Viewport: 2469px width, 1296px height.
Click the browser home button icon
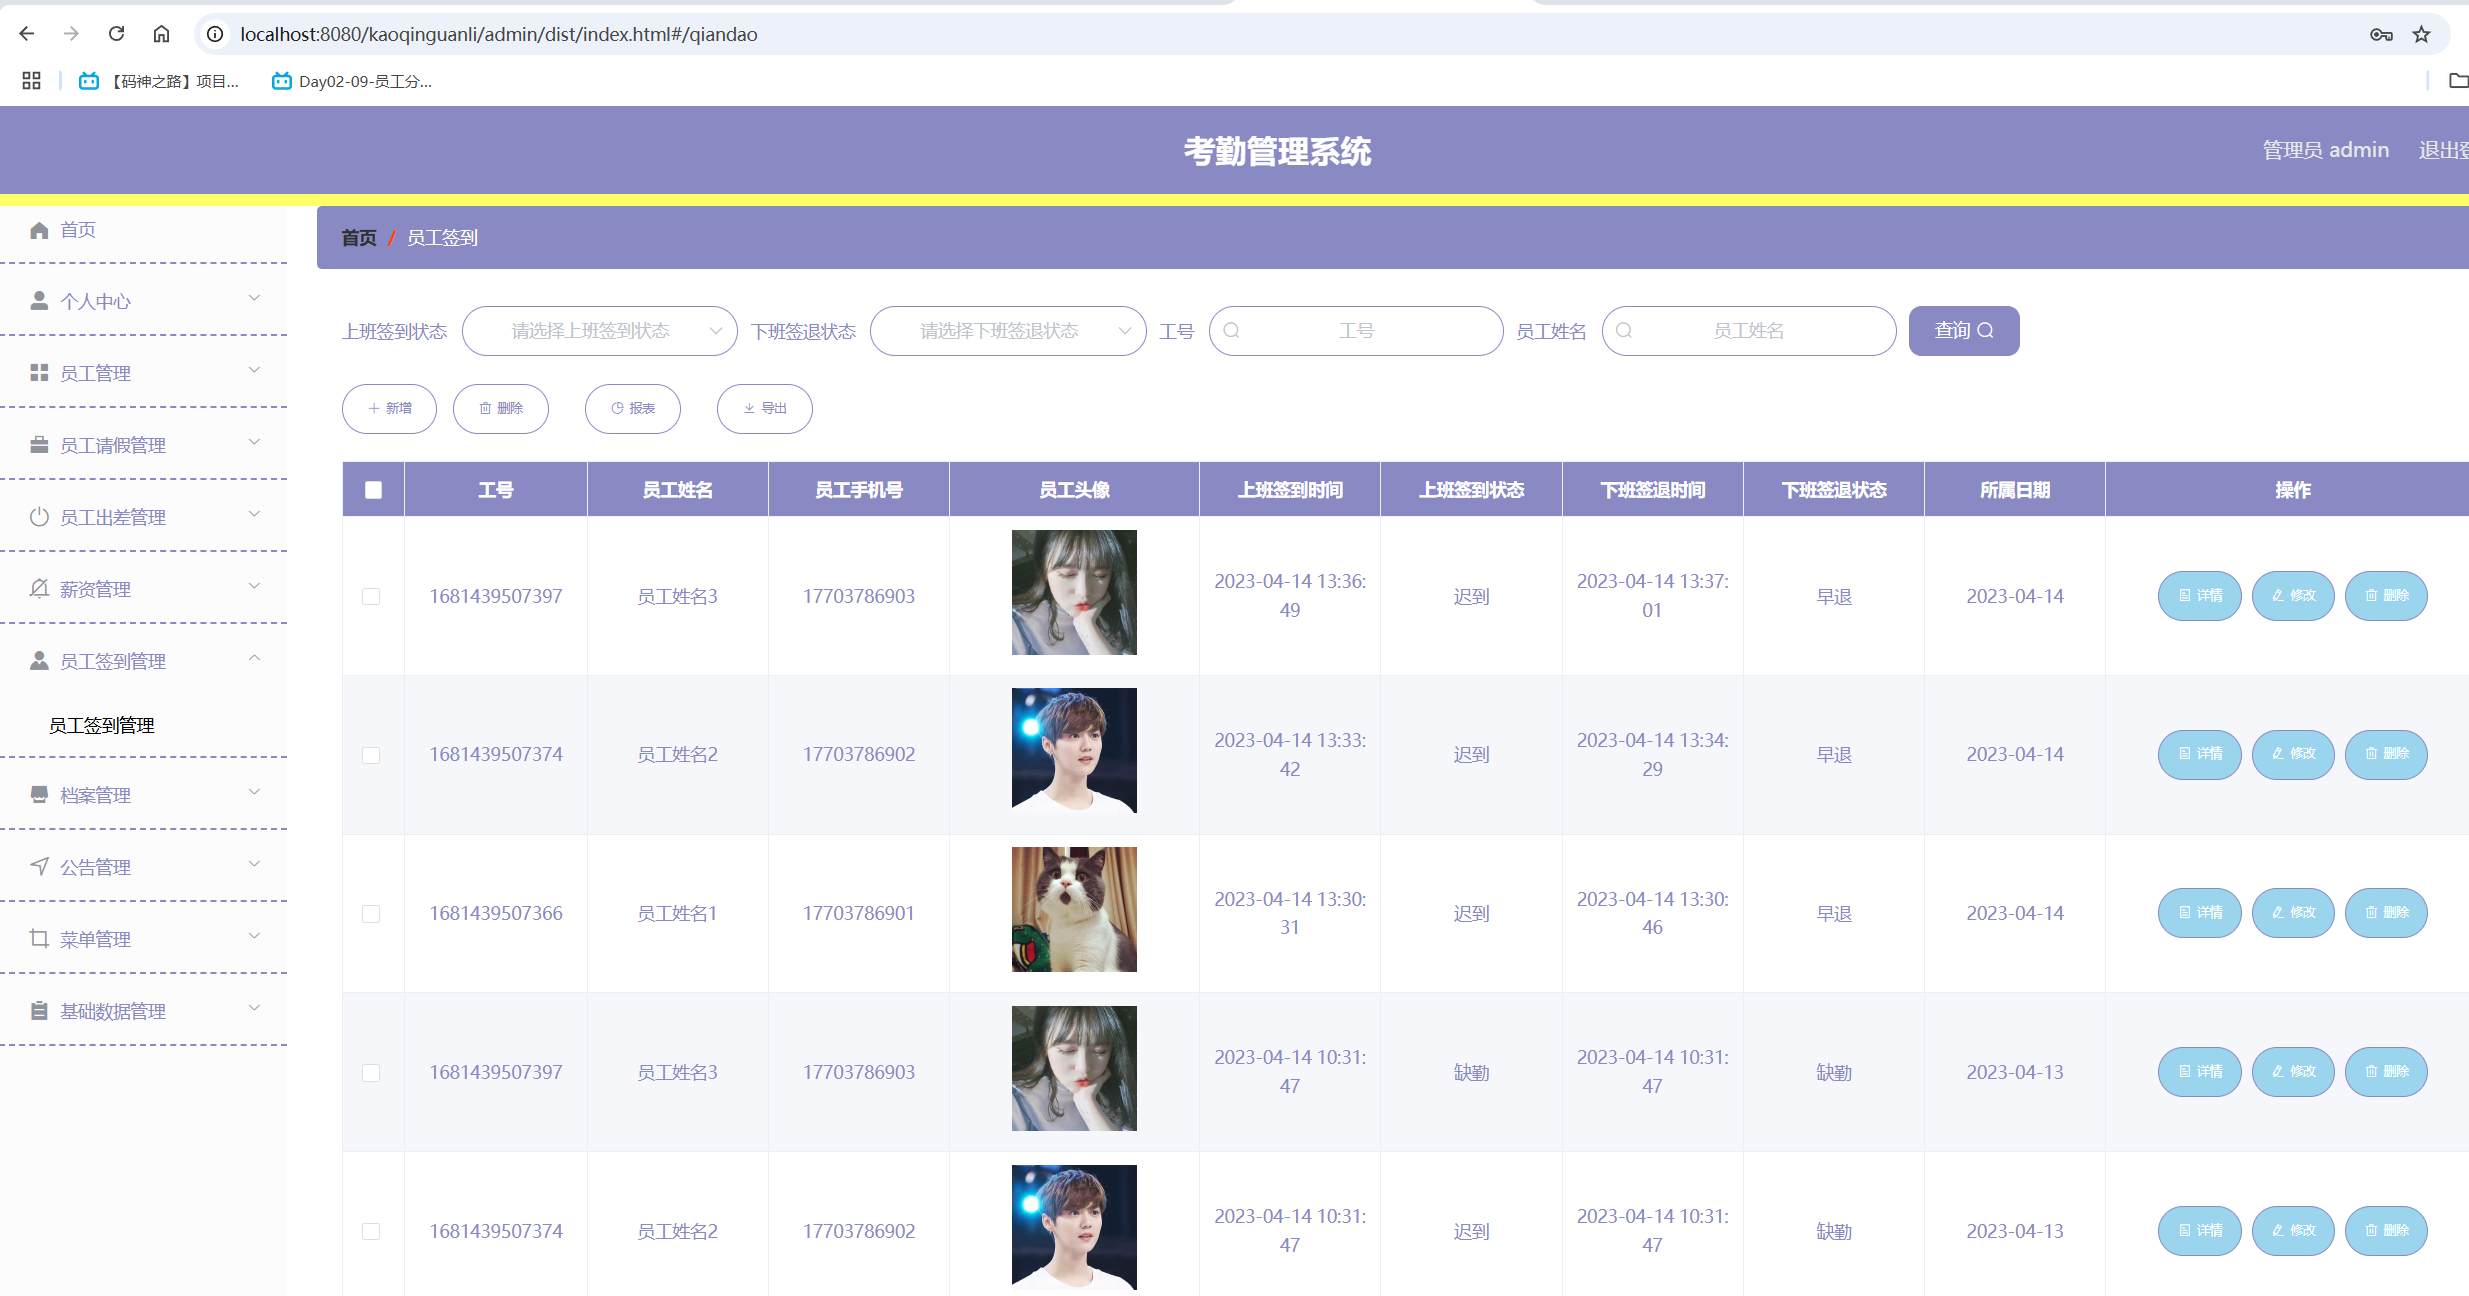point(161,34)
